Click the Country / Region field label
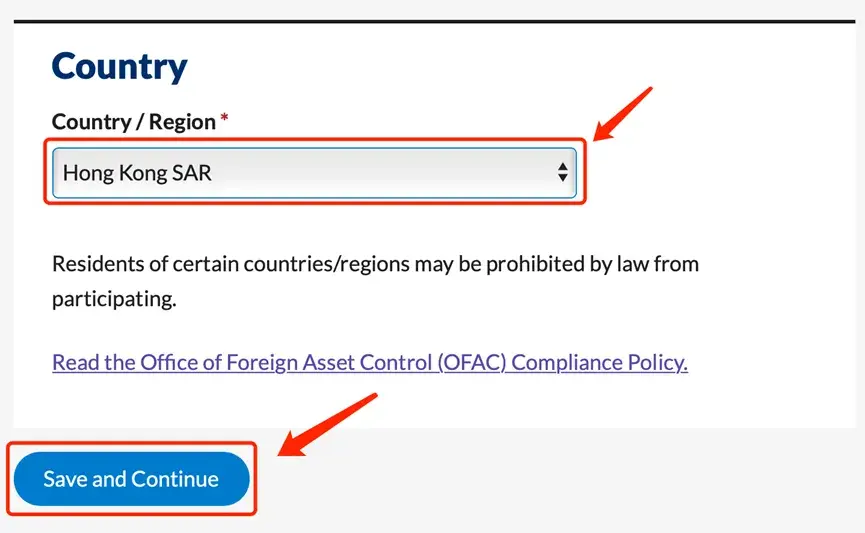 (133, 122)
